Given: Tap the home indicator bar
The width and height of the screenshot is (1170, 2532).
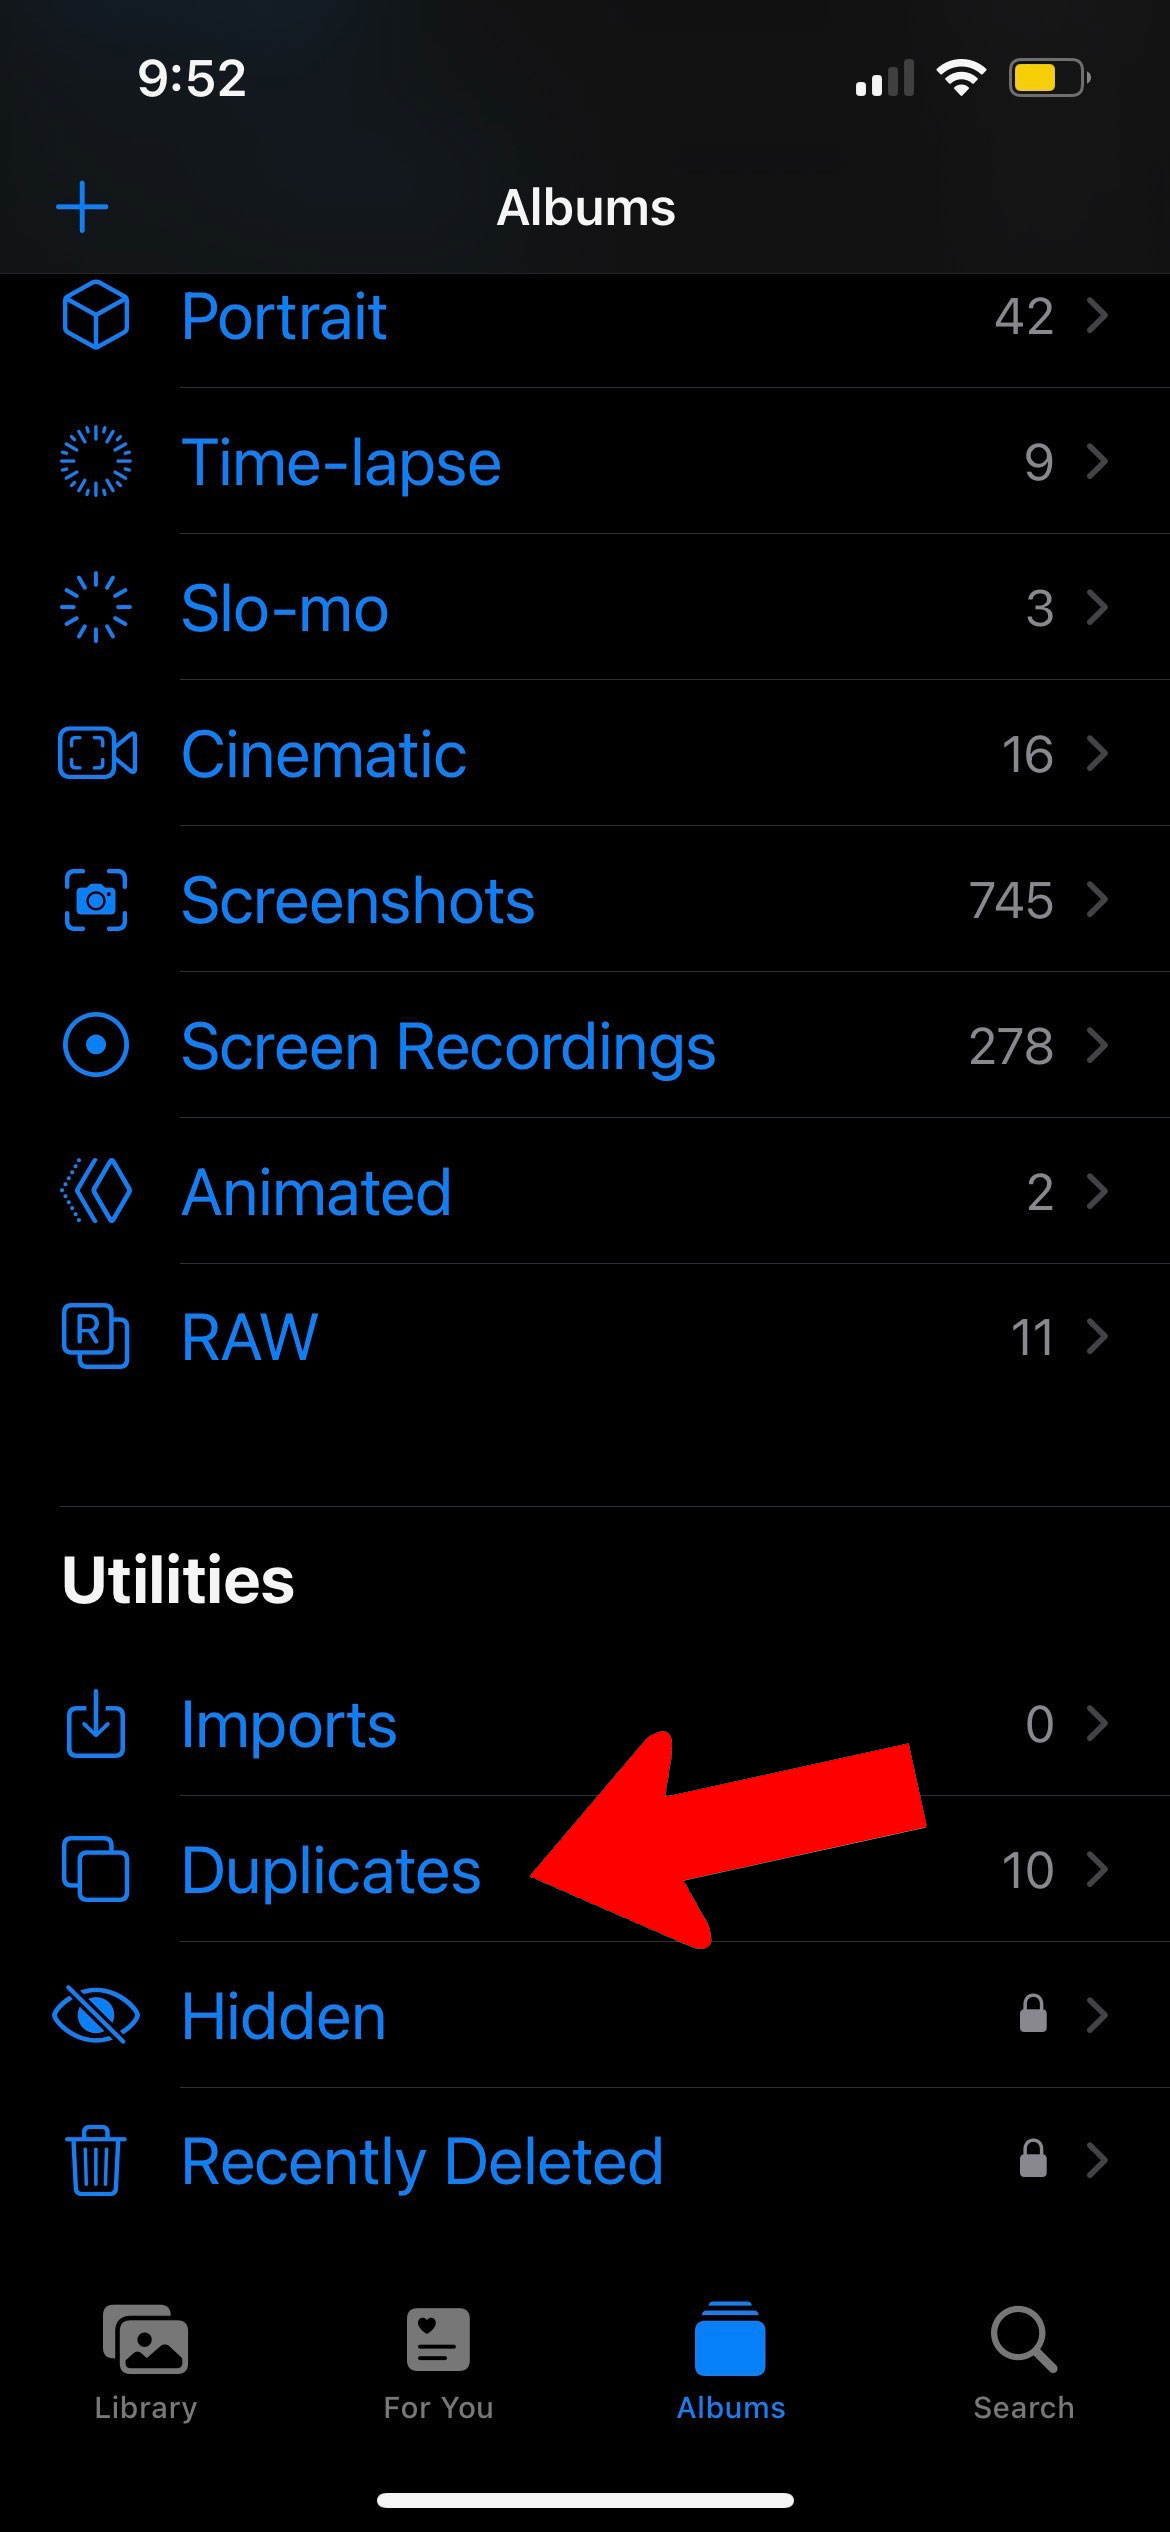Looking at the screenshot, I should 585,2500.
